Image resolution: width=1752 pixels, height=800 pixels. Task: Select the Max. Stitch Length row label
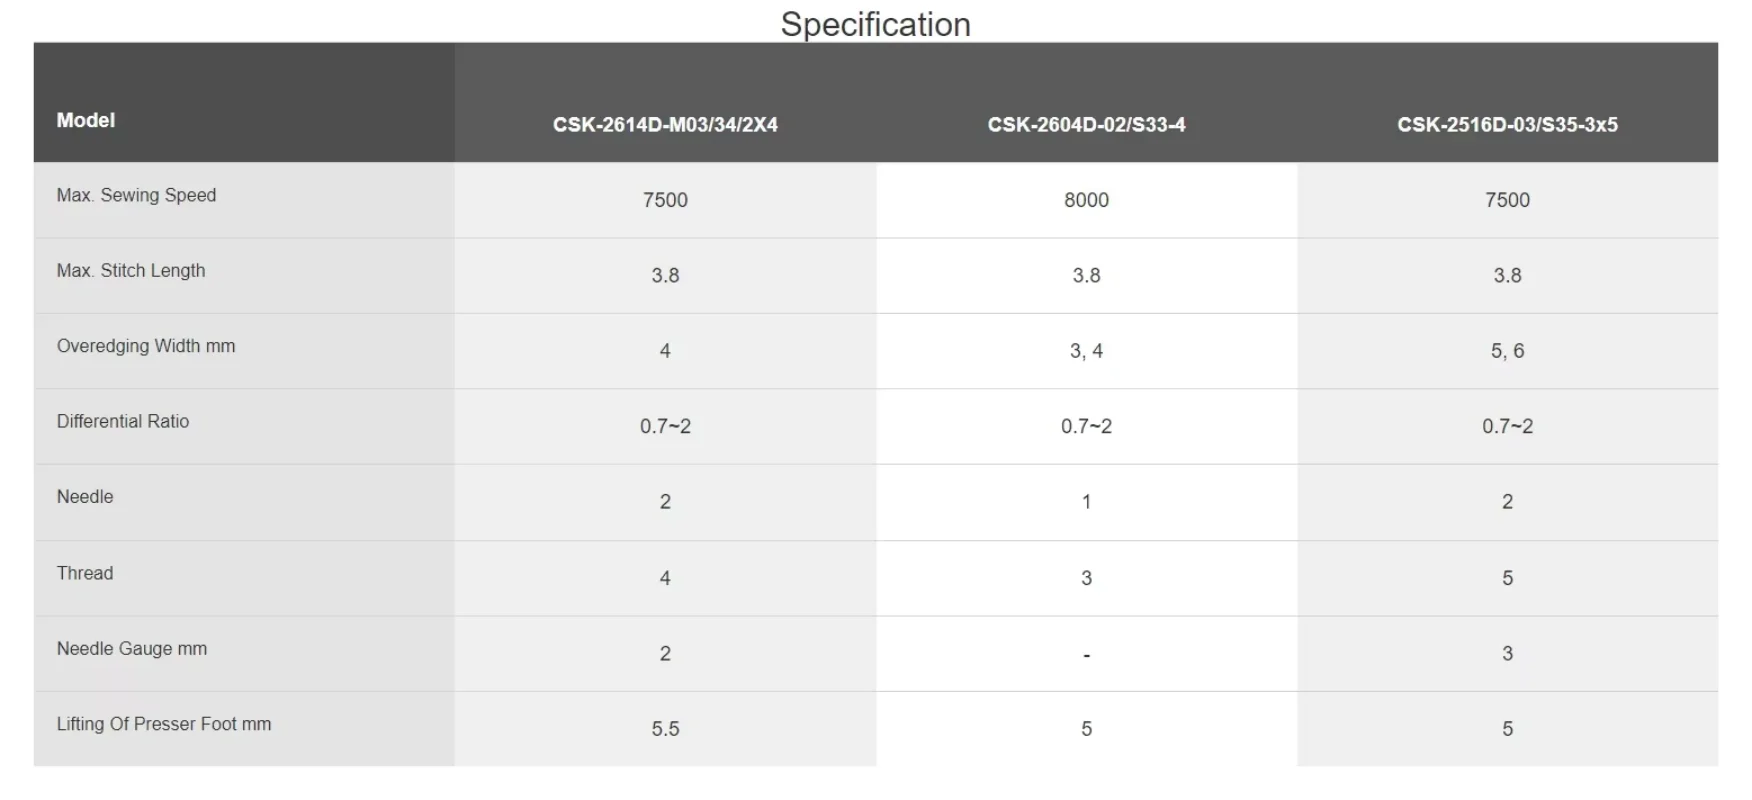coord(131,271)
